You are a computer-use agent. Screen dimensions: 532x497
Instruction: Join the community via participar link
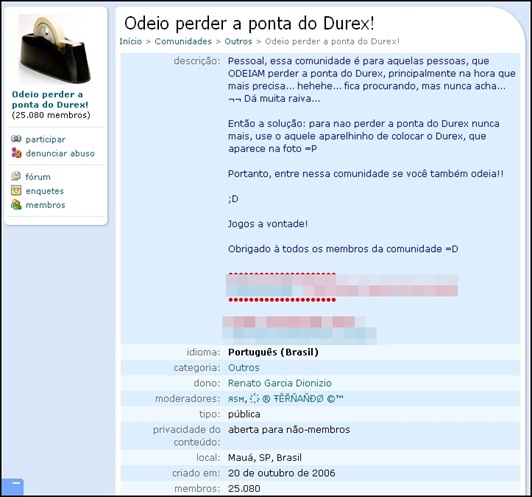click(45, 139)
